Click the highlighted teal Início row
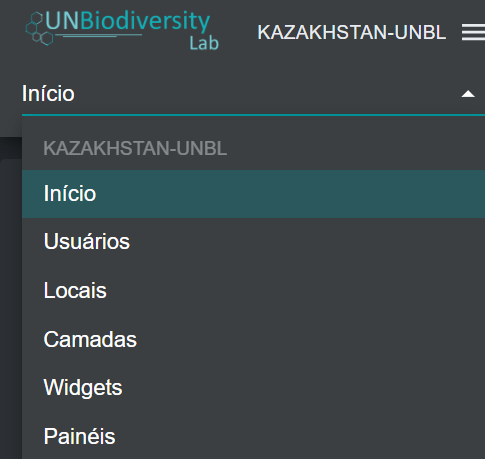Viewport: 485px width, 459px height. coord(253,194)
